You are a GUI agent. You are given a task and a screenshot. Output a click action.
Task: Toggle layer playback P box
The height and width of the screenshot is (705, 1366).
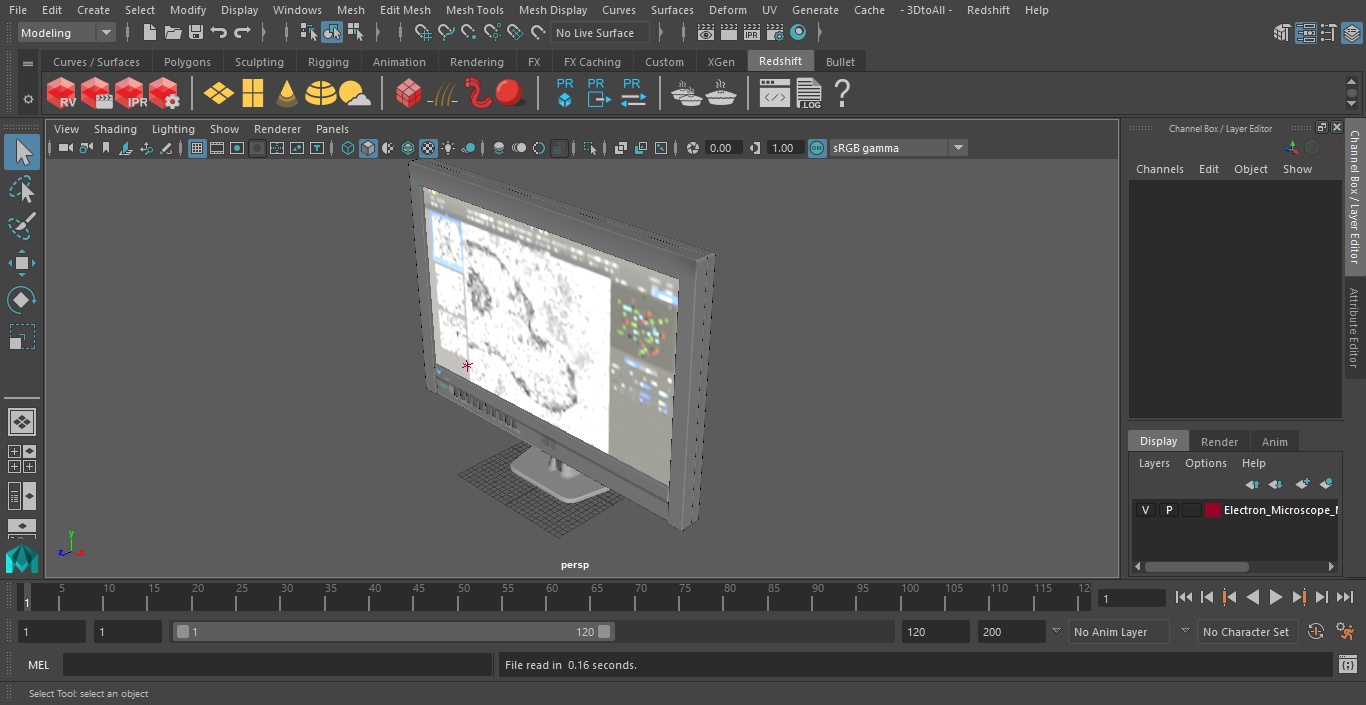(x=1168, y=510)
